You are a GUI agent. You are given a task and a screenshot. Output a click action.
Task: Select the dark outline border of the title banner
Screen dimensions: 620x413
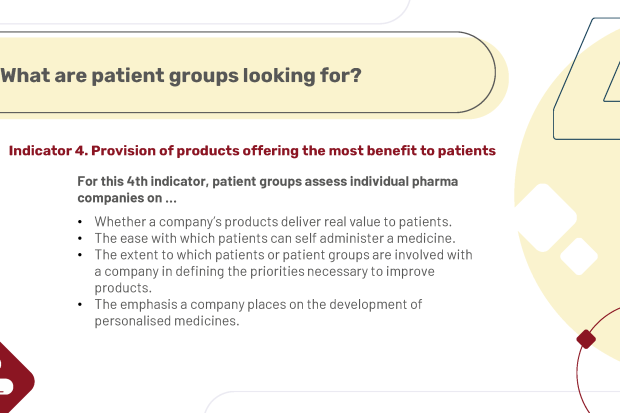[x=248, y=72]
